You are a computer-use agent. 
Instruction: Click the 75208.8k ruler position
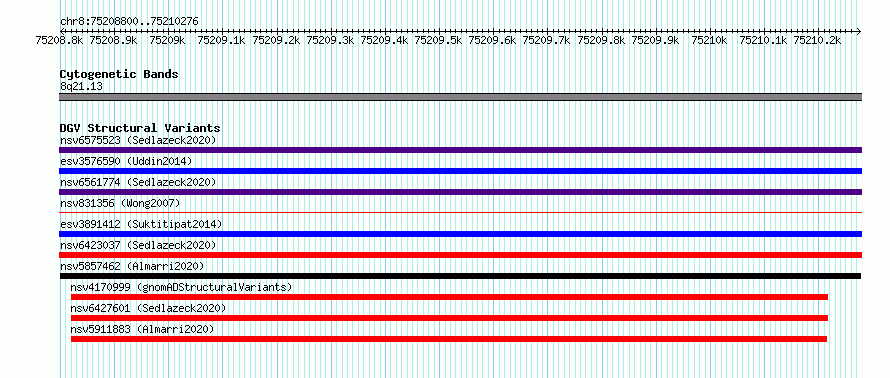tap(59, 40)
